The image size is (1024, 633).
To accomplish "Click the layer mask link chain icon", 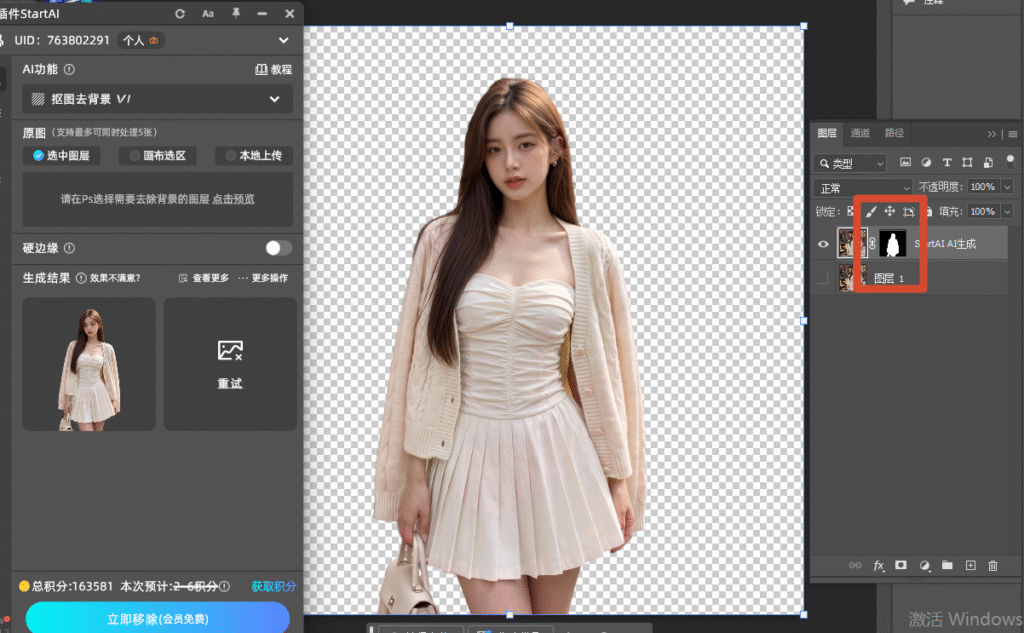I will click(872, 244).
